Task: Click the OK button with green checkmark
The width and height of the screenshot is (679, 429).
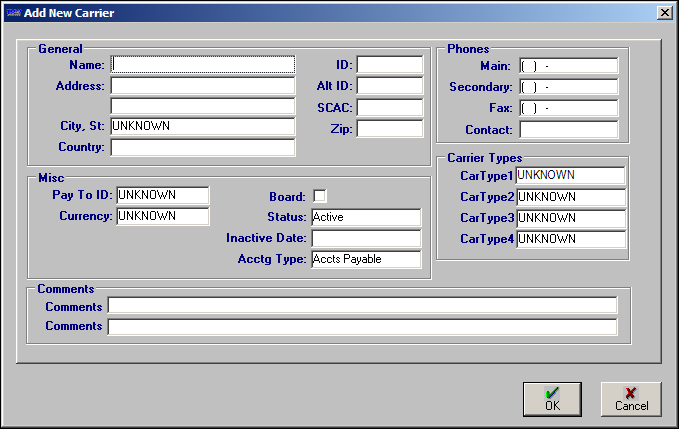Action: pyautogui.click(x=551, y=399)
